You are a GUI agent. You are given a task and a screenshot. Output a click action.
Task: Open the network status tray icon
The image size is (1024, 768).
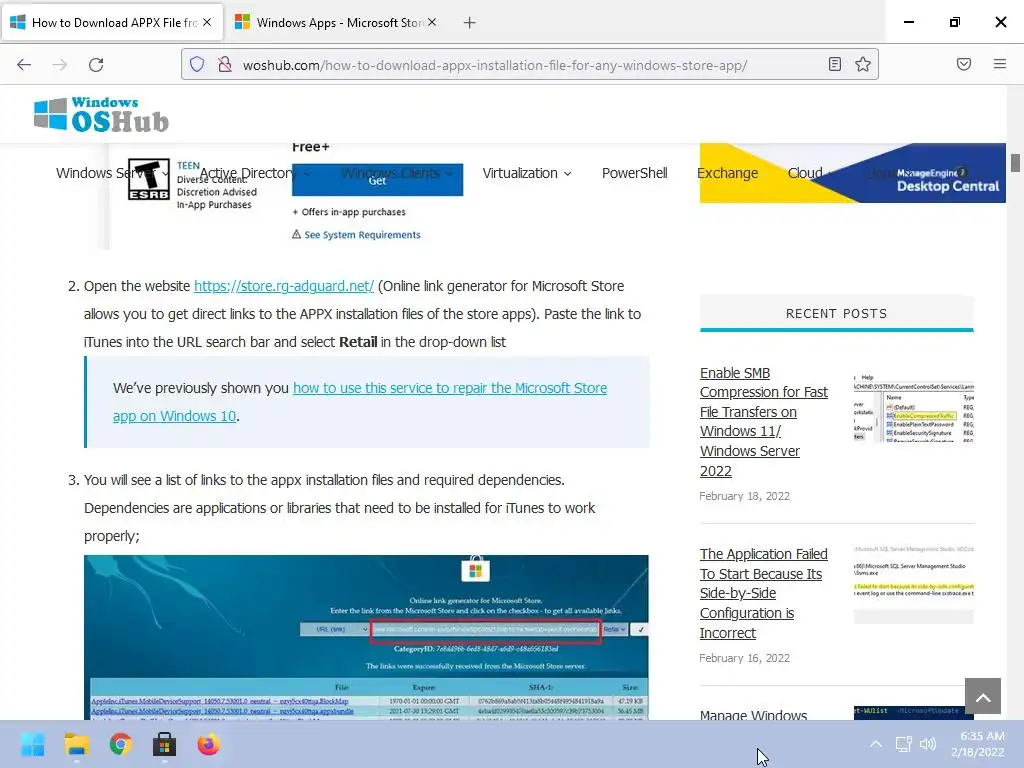coord(903,744)
